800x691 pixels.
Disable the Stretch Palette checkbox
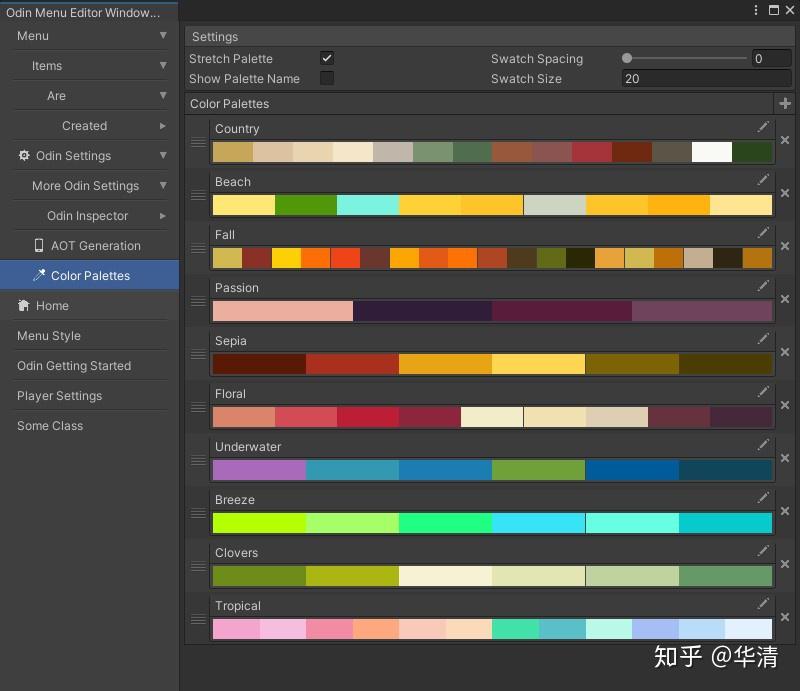point(327,58)
